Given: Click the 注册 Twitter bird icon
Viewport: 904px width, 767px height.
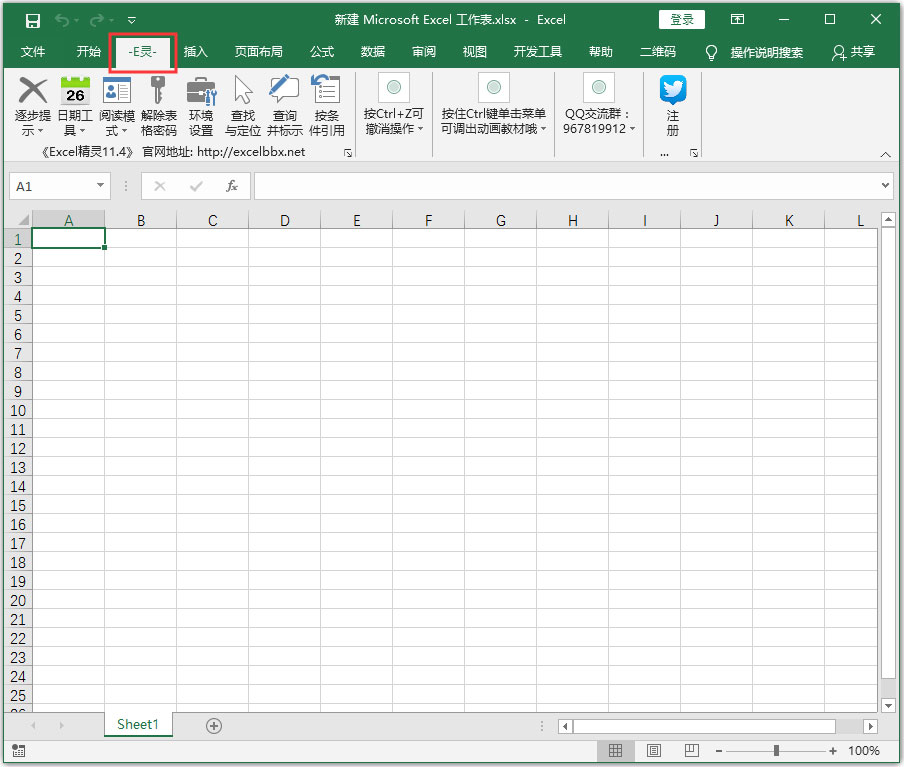Looking at the screenshot, I should (x=673, y=90).
